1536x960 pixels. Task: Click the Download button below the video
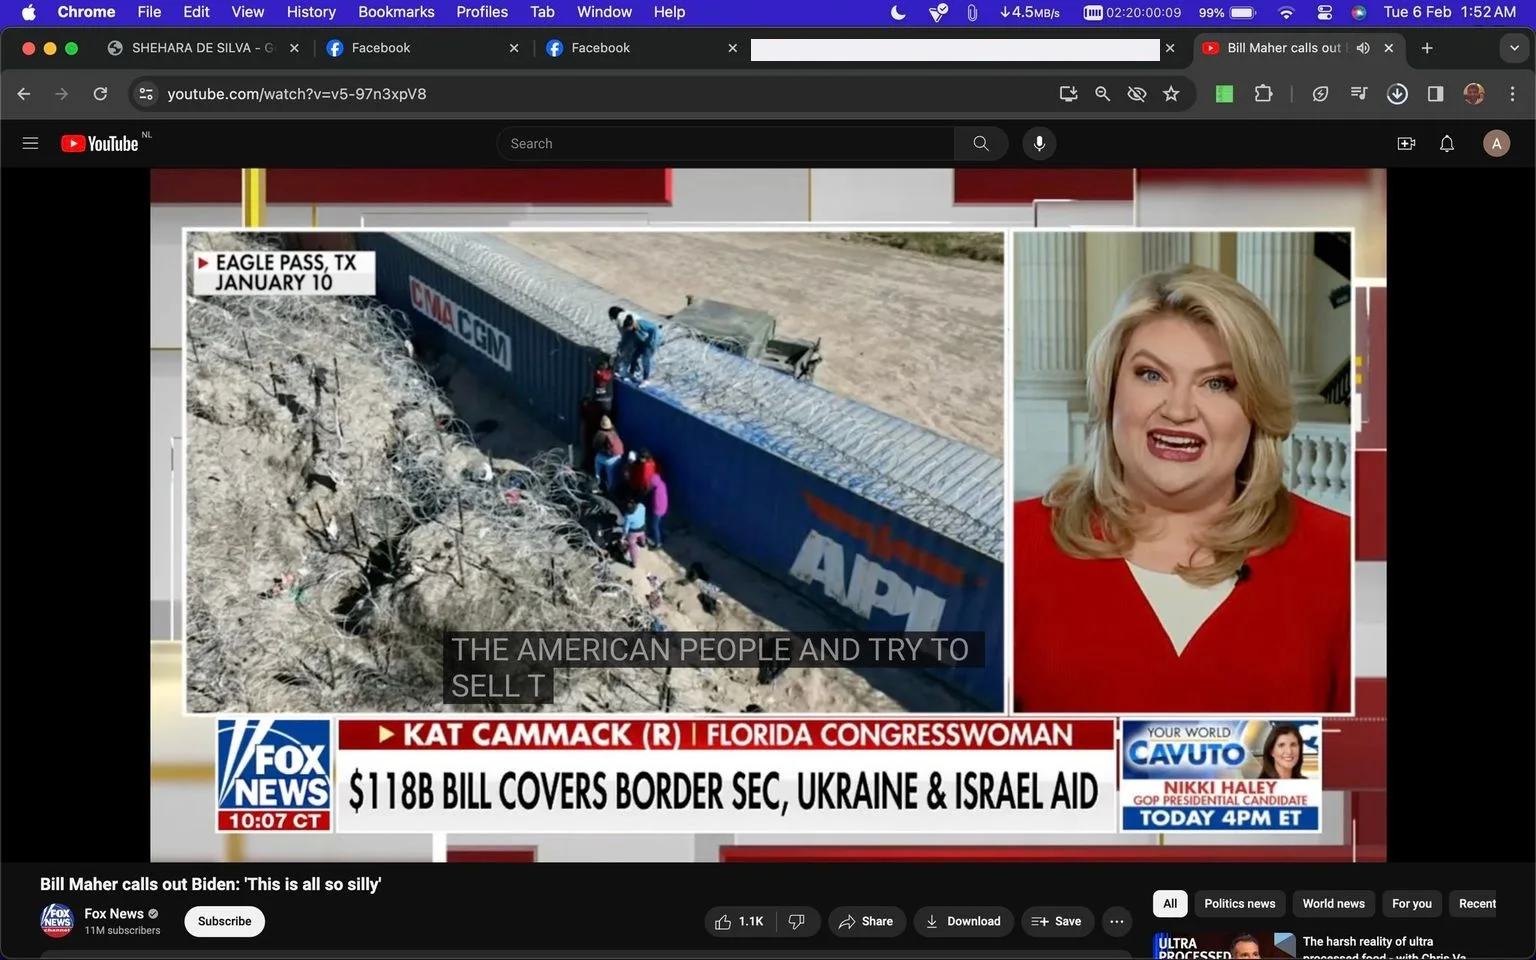click(963, 921)
